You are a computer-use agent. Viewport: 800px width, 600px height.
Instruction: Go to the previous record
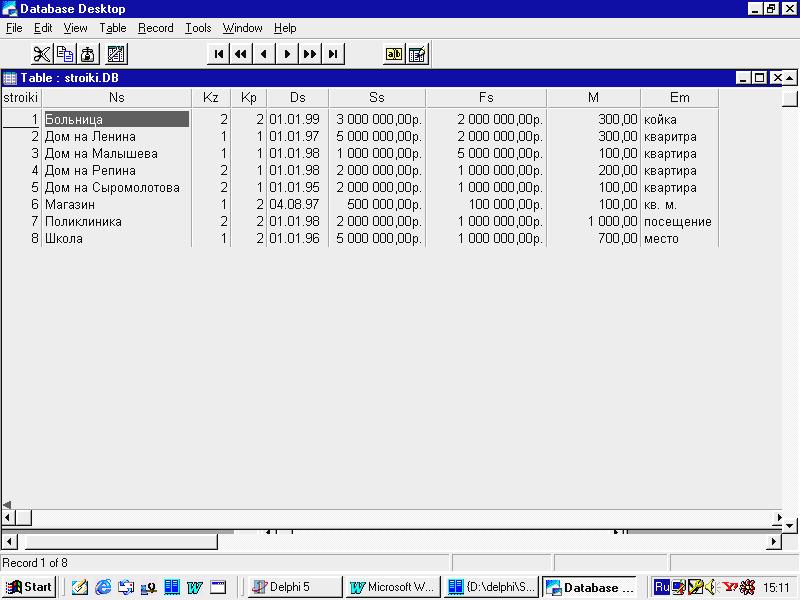(x=264, y=54)
